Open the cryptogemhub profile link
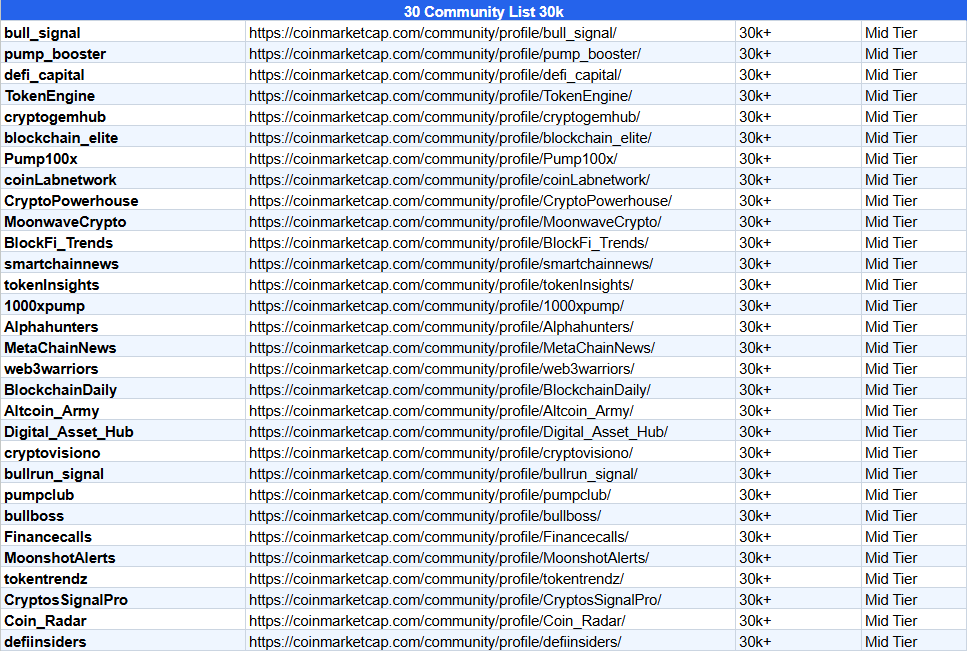Image resolution: width=969 pixels, height=651 pixels. tap(444, 117)
